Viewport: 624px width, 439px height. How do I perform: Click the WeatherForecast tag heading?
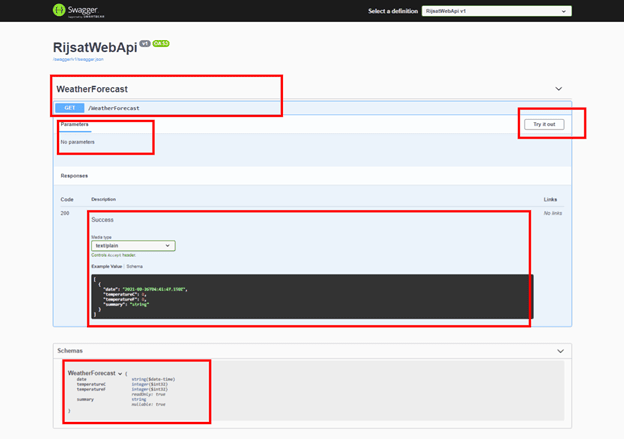coord(92,89)
